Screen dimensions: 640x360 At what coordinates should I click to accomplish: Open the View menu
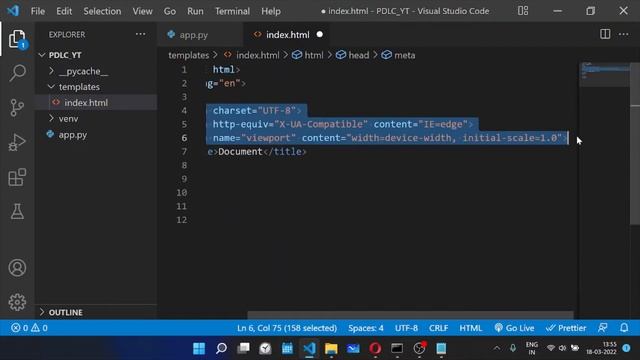[142, 11]
